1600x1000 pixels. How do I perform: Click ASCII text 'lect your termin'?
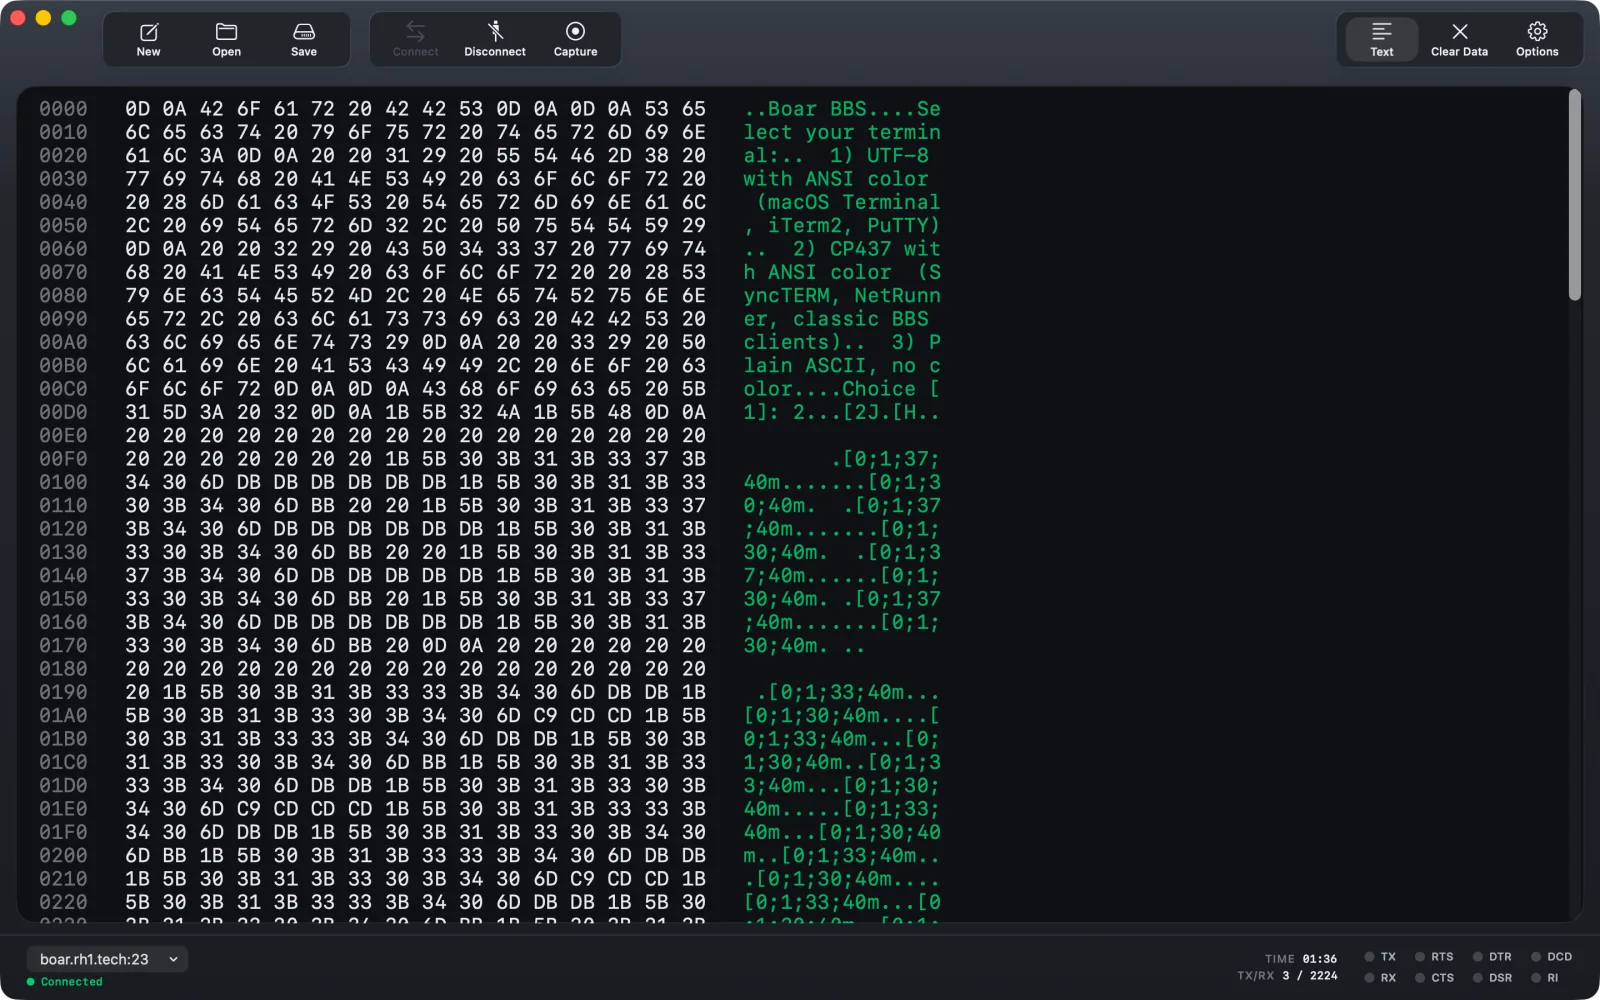[x=842, y=132]
